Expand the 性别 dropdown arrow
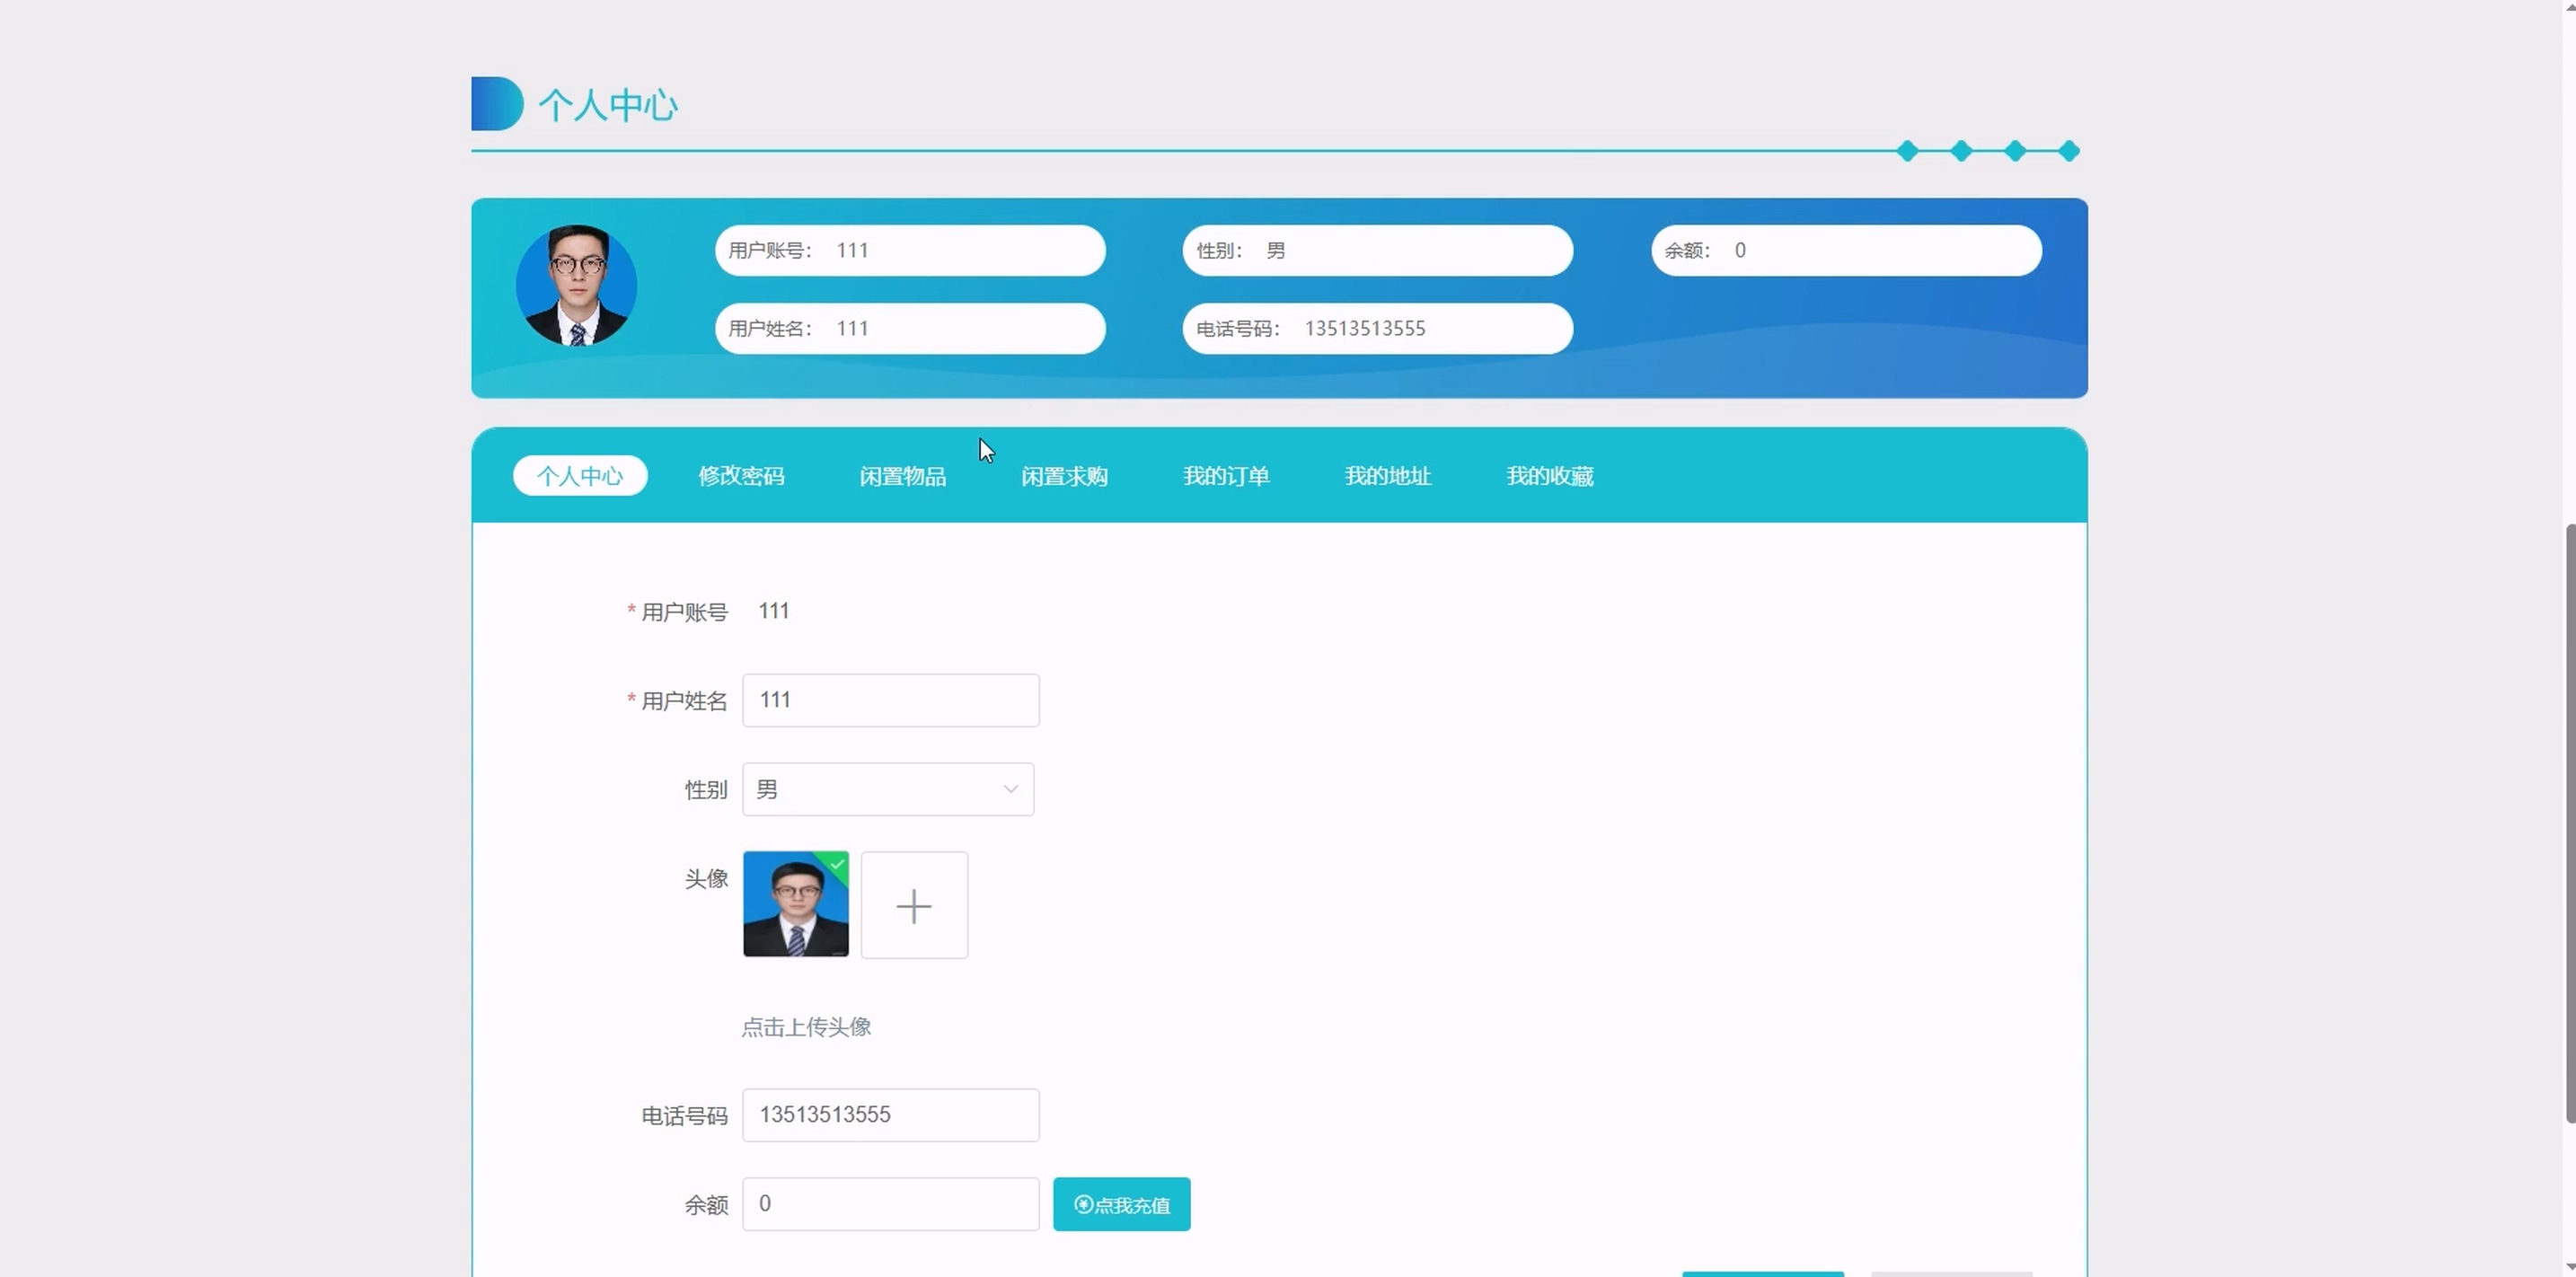The width and height of the screenshot is (2576, 1277). pos(1010,789)
